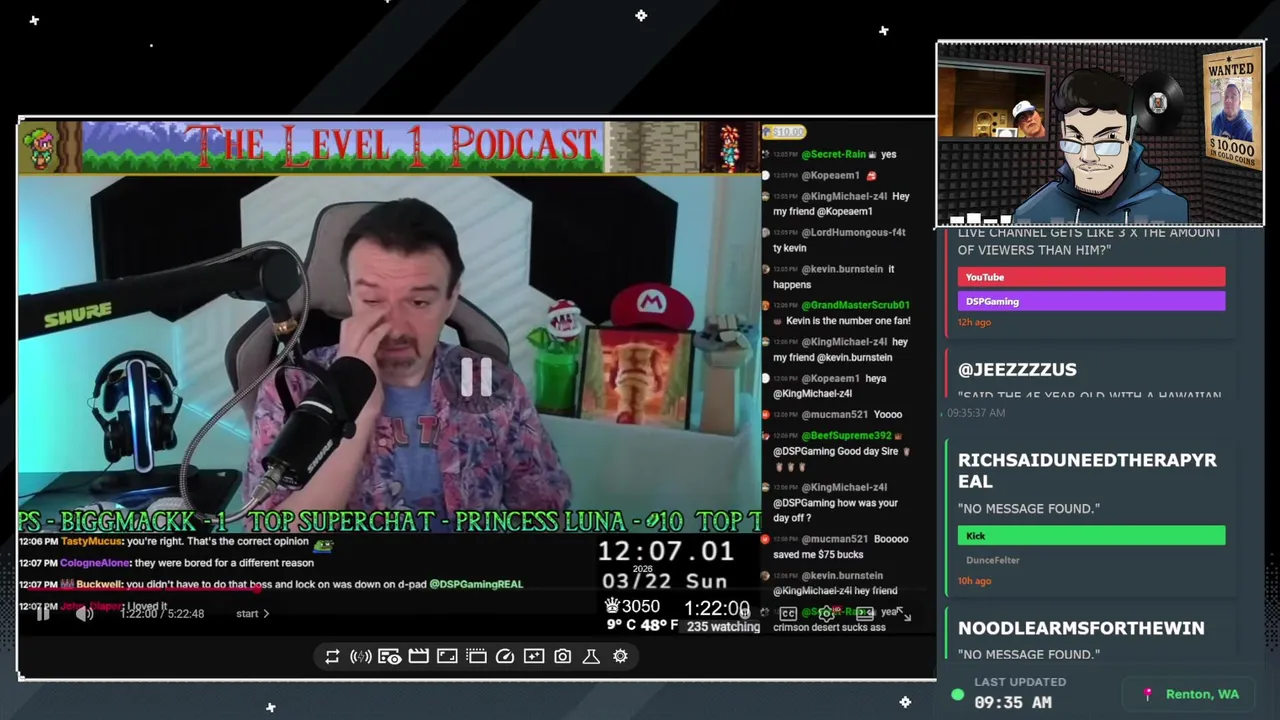Click the aspect ratio frame icon

pyautogui.click(x=447, y=656)
